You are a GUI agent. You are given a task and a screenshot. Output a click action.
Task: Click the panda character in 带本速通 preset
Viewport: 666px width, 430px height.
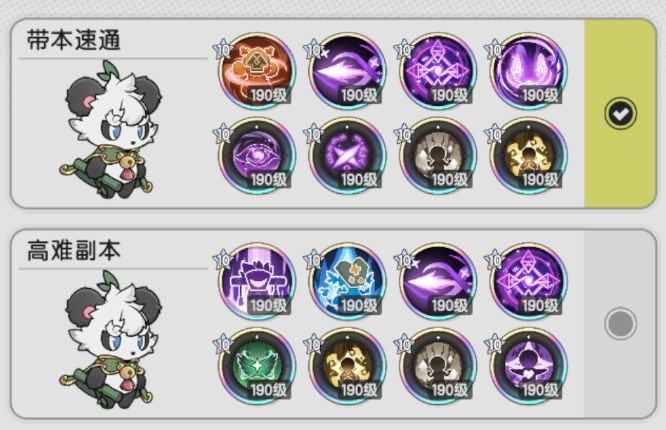pyautogui.click(x=111, y=130)
